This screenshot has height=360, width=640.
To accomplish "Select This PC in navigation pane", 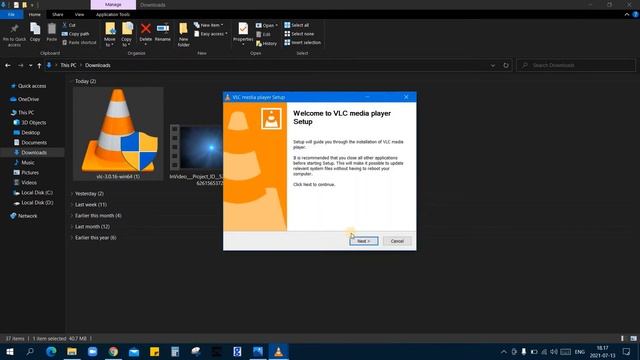I will click(x=26, y=113).
